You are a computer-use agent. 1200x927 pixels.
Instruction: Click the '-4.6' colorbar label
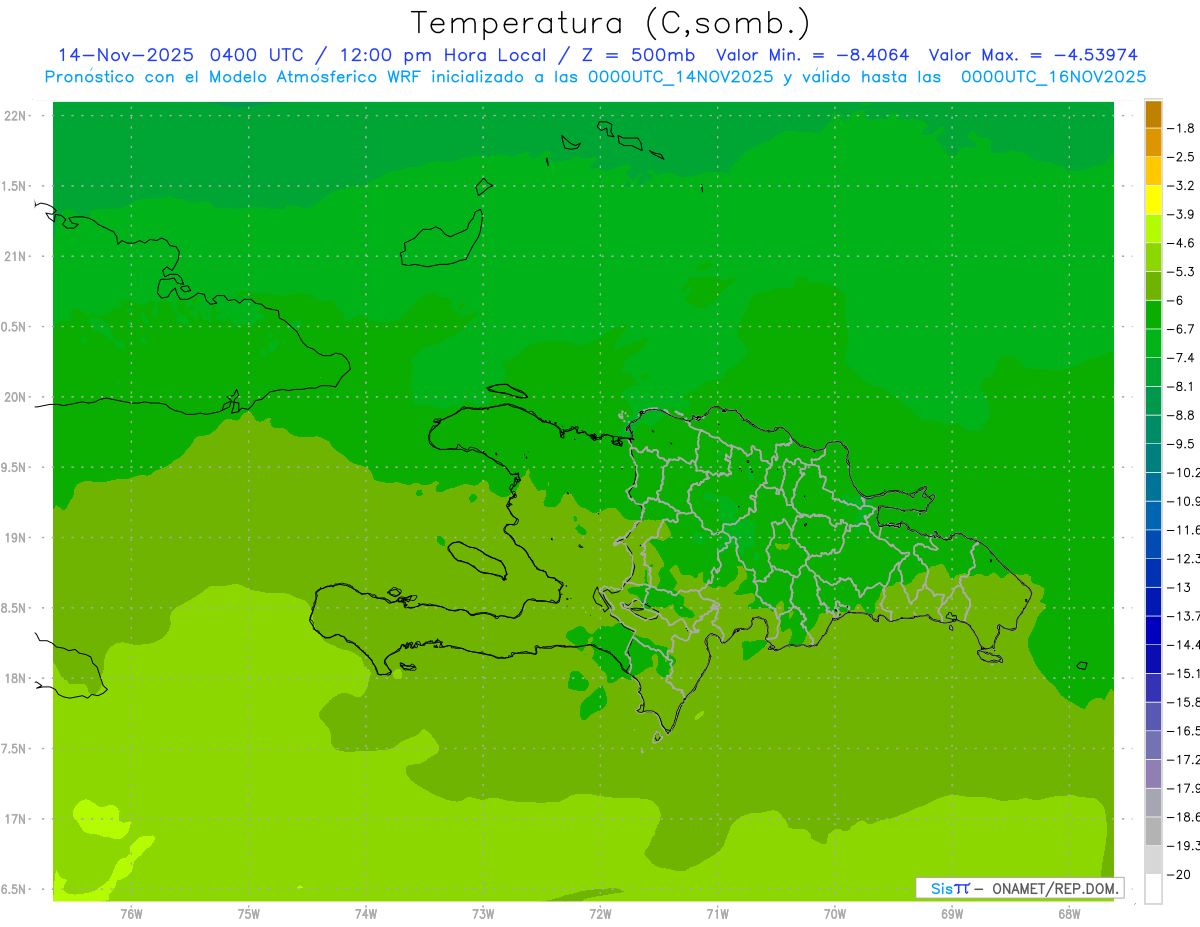coord(1182,243)
